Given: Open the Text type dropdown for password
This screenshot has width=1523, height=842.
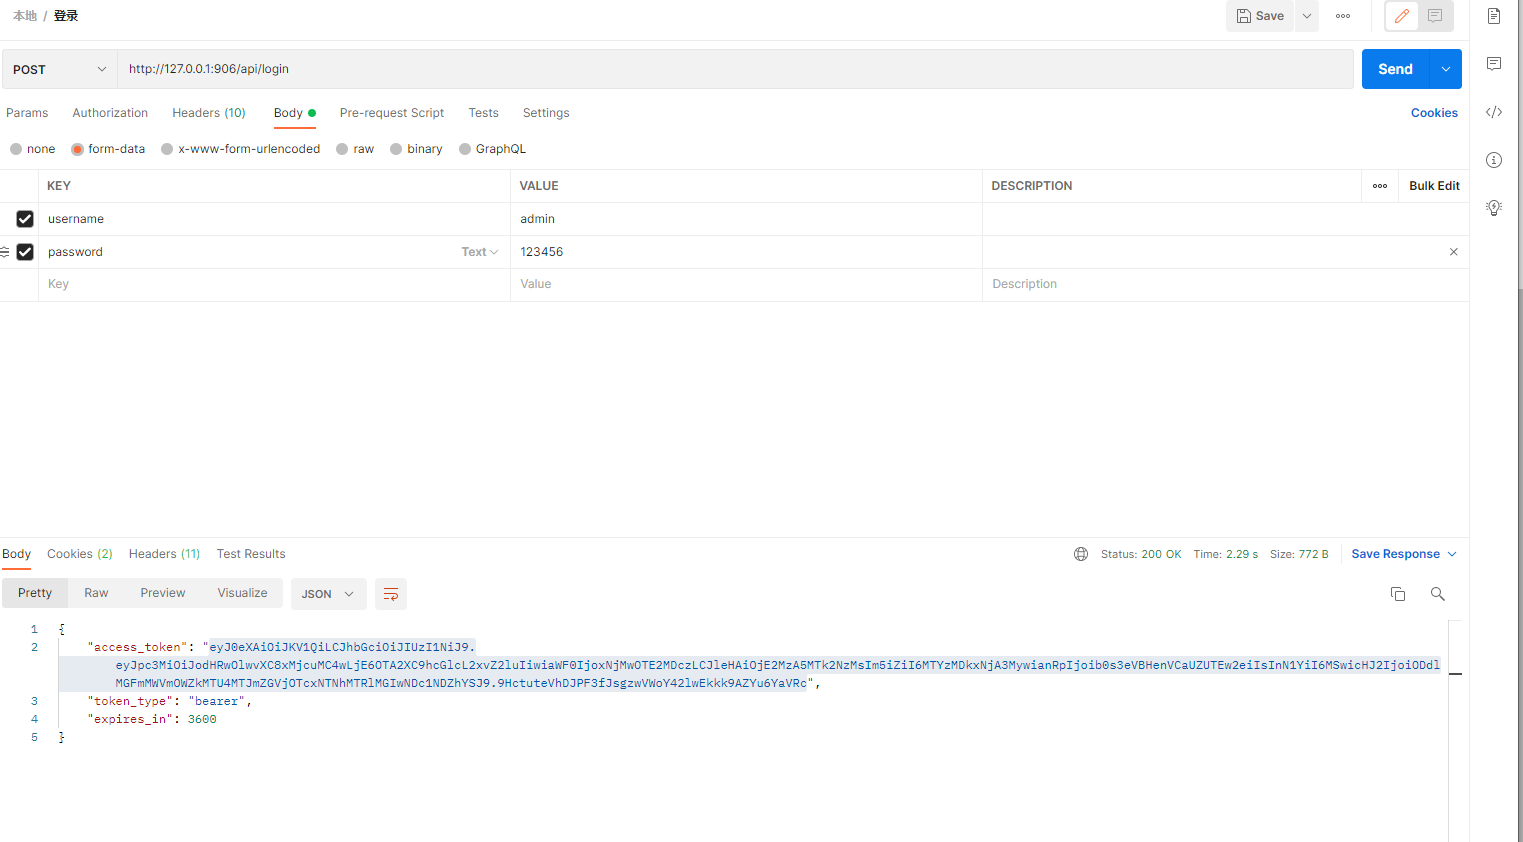Looking at the screenshot, I should click(480, 252).
